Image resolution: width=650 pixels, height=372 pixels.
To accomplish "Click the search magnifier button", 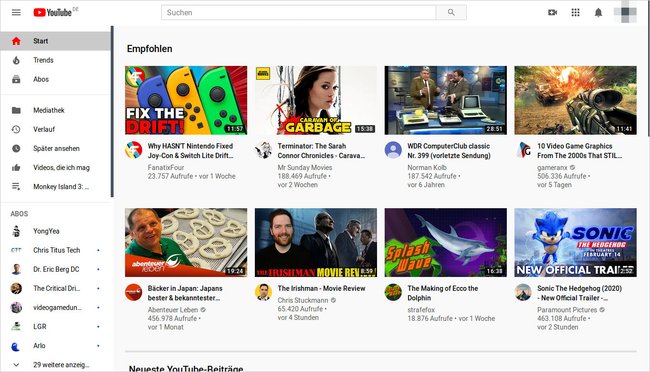I will 451,12.
